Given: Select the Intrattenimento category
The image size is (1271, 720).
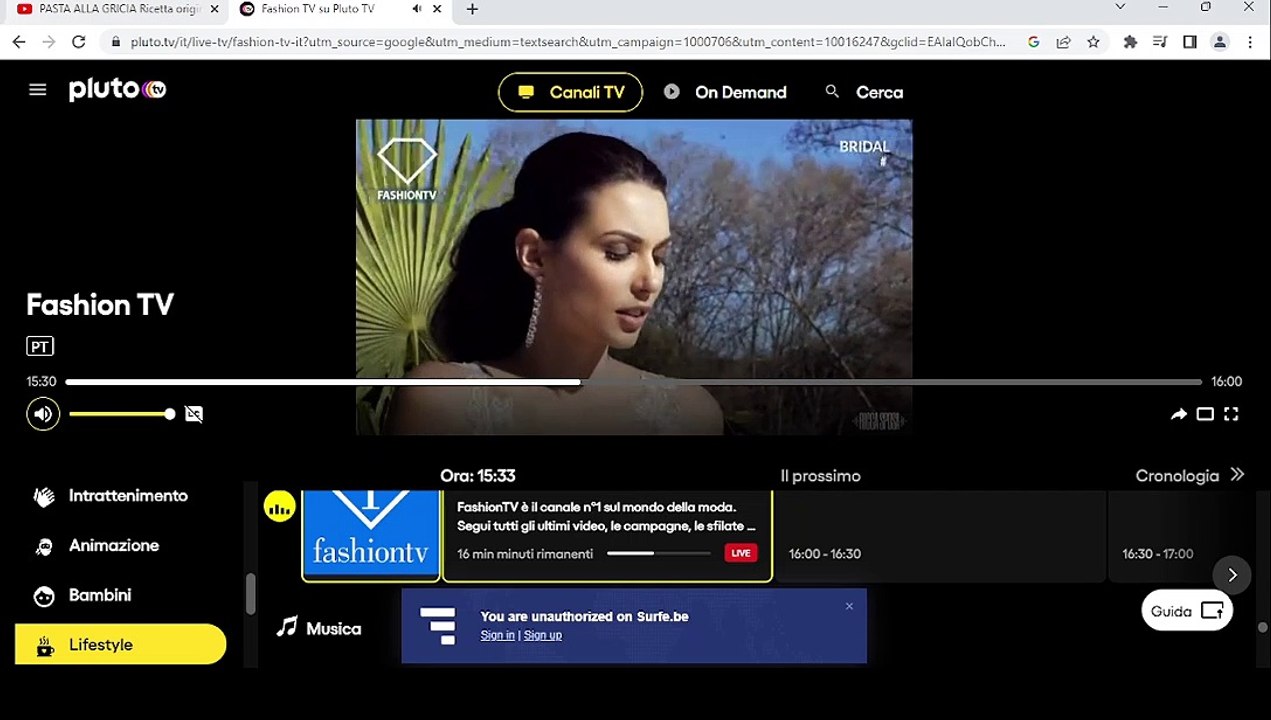Looking at the screenshot, I should coord(120,496).
